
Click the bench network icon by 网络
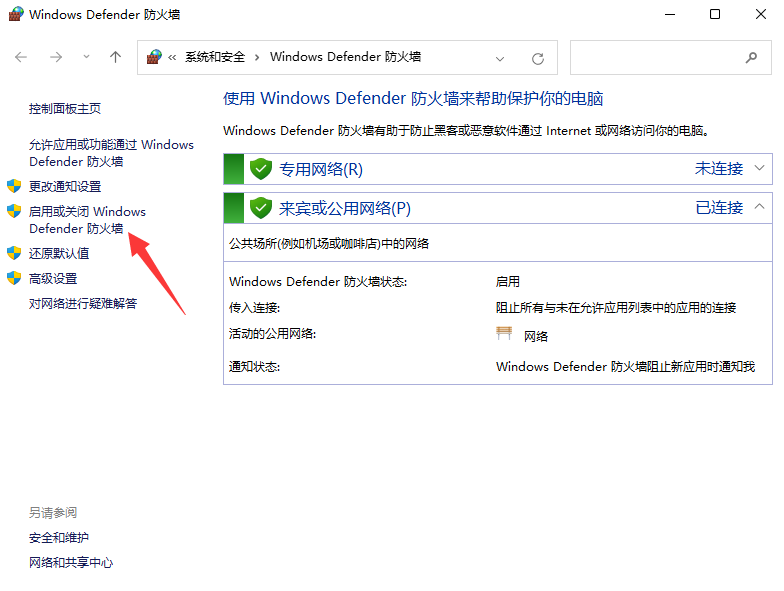(504, 334)
